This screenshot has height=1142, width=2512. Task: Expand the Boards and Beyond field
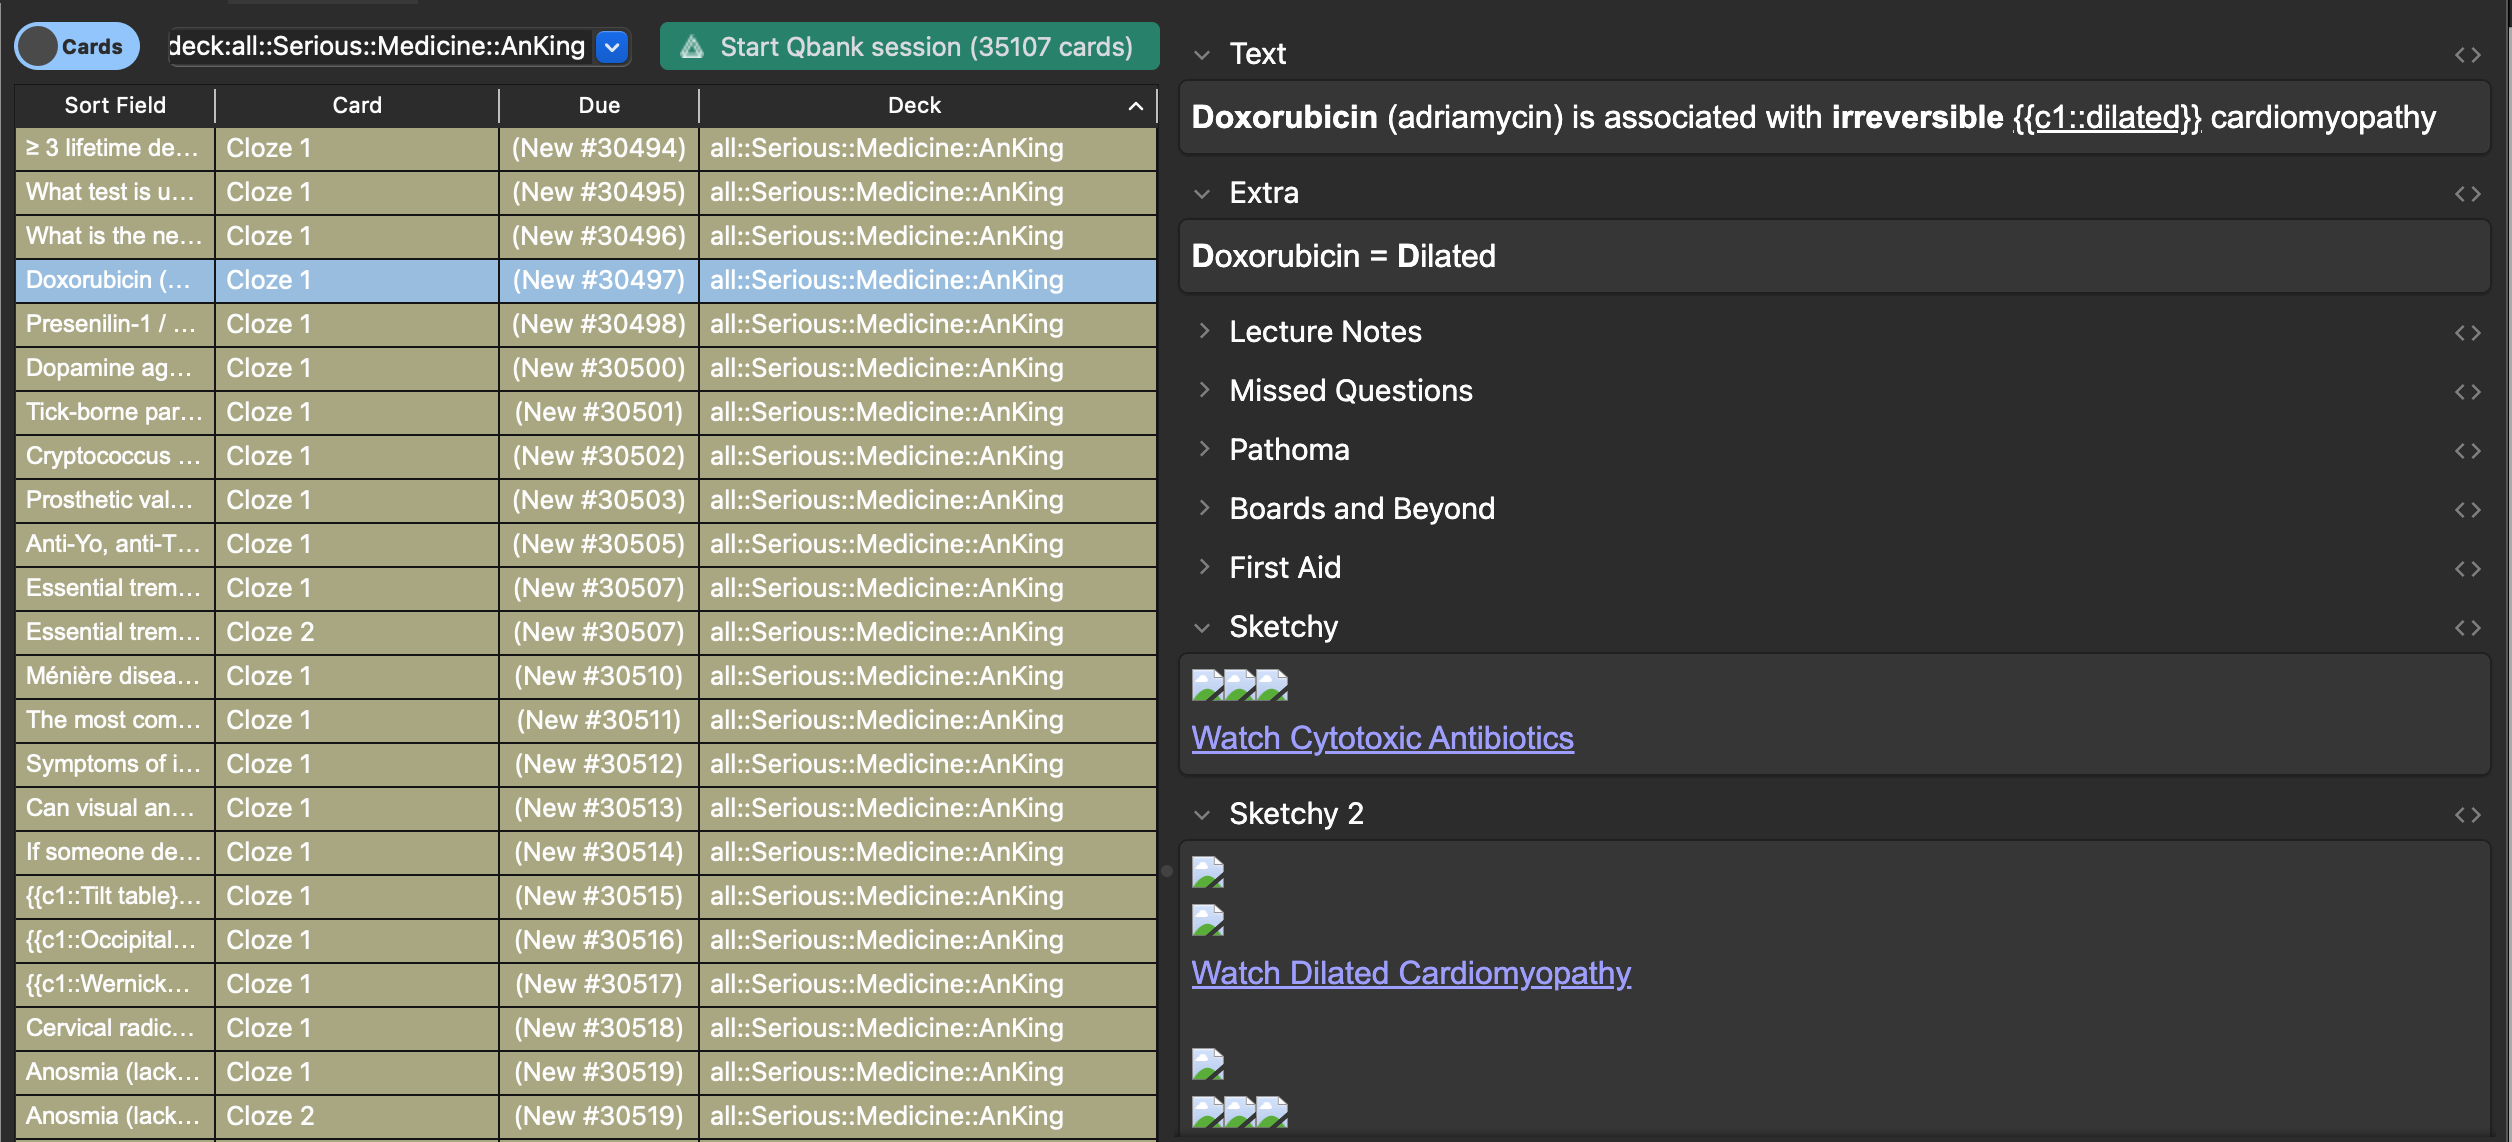[1203, 508]
